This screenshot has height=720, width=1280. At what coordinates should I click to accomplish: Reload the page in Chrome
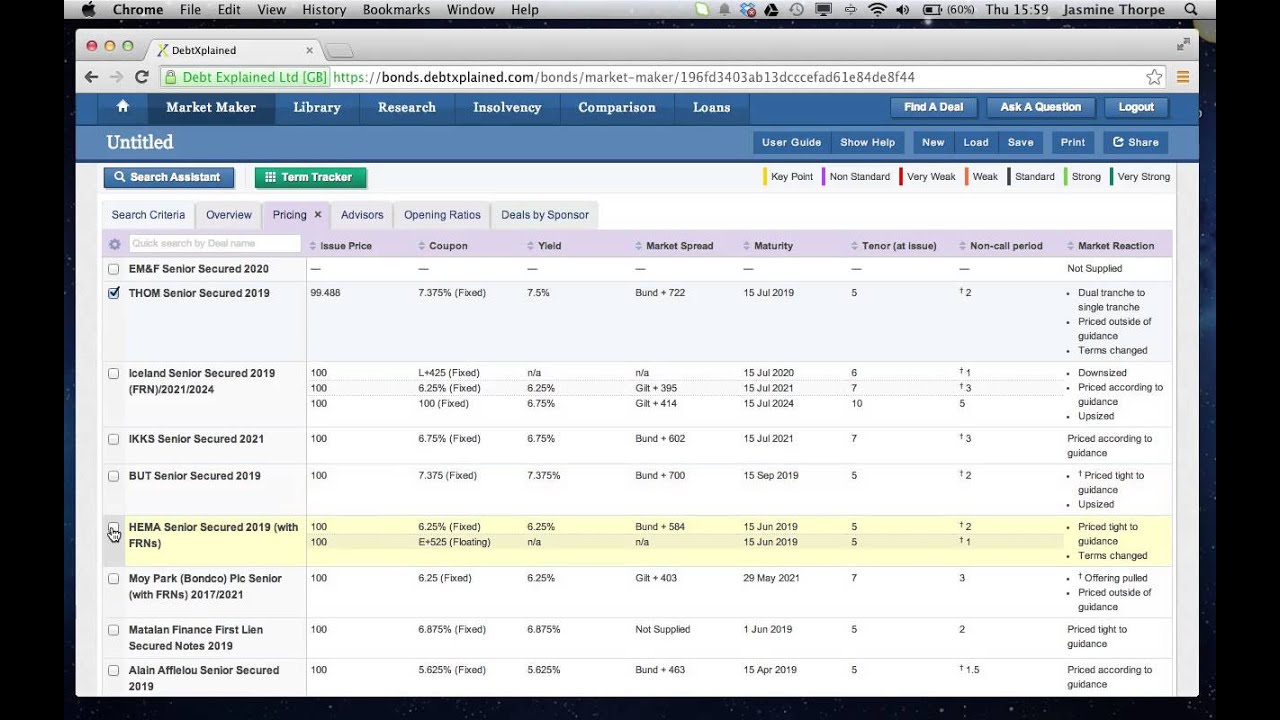142,77
